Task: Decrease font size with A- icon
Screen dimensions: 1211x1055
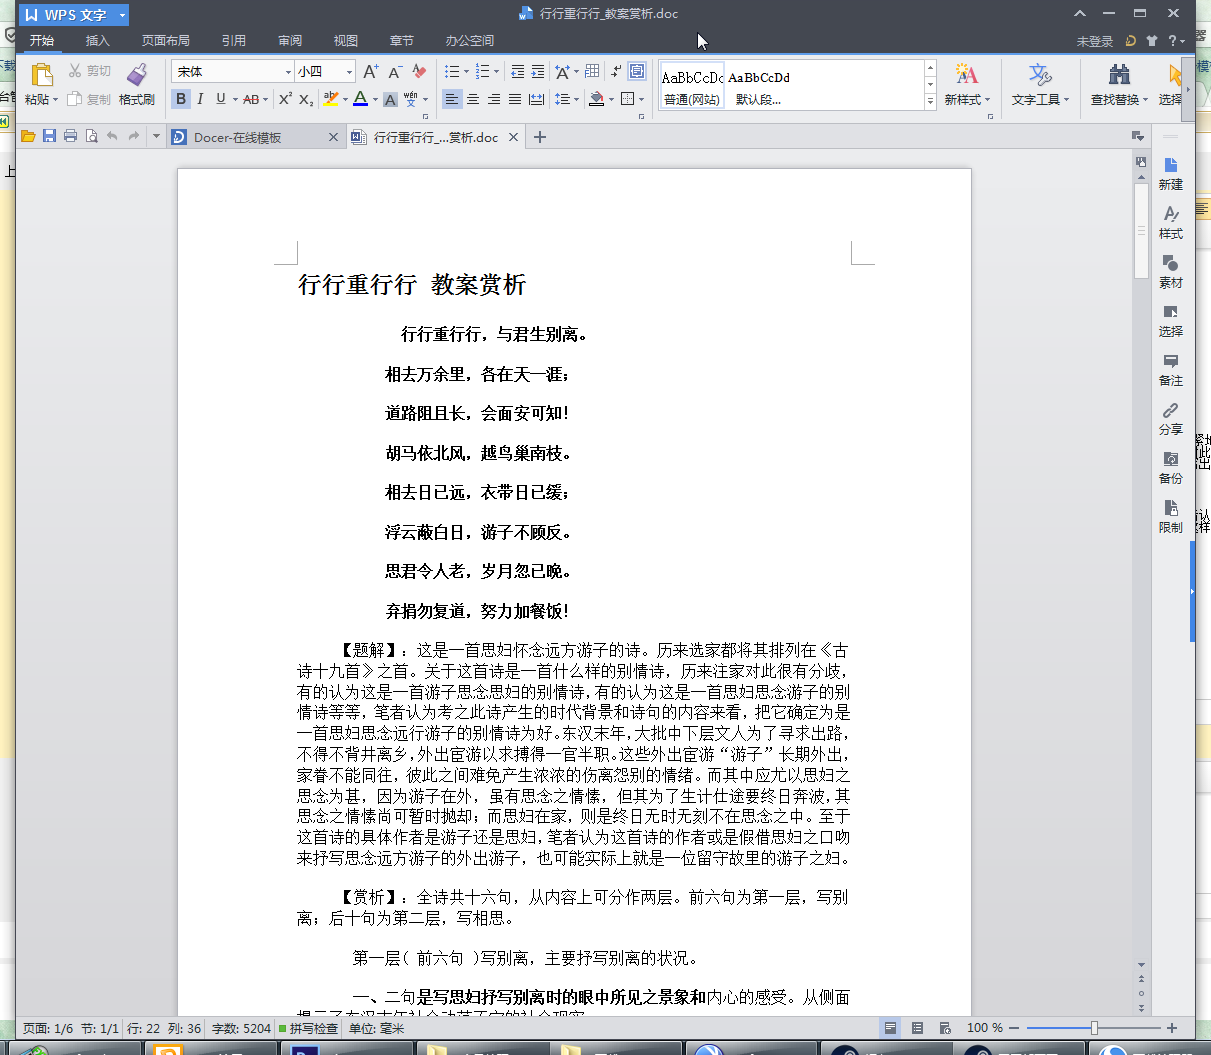Action: [x=395, y=71]
